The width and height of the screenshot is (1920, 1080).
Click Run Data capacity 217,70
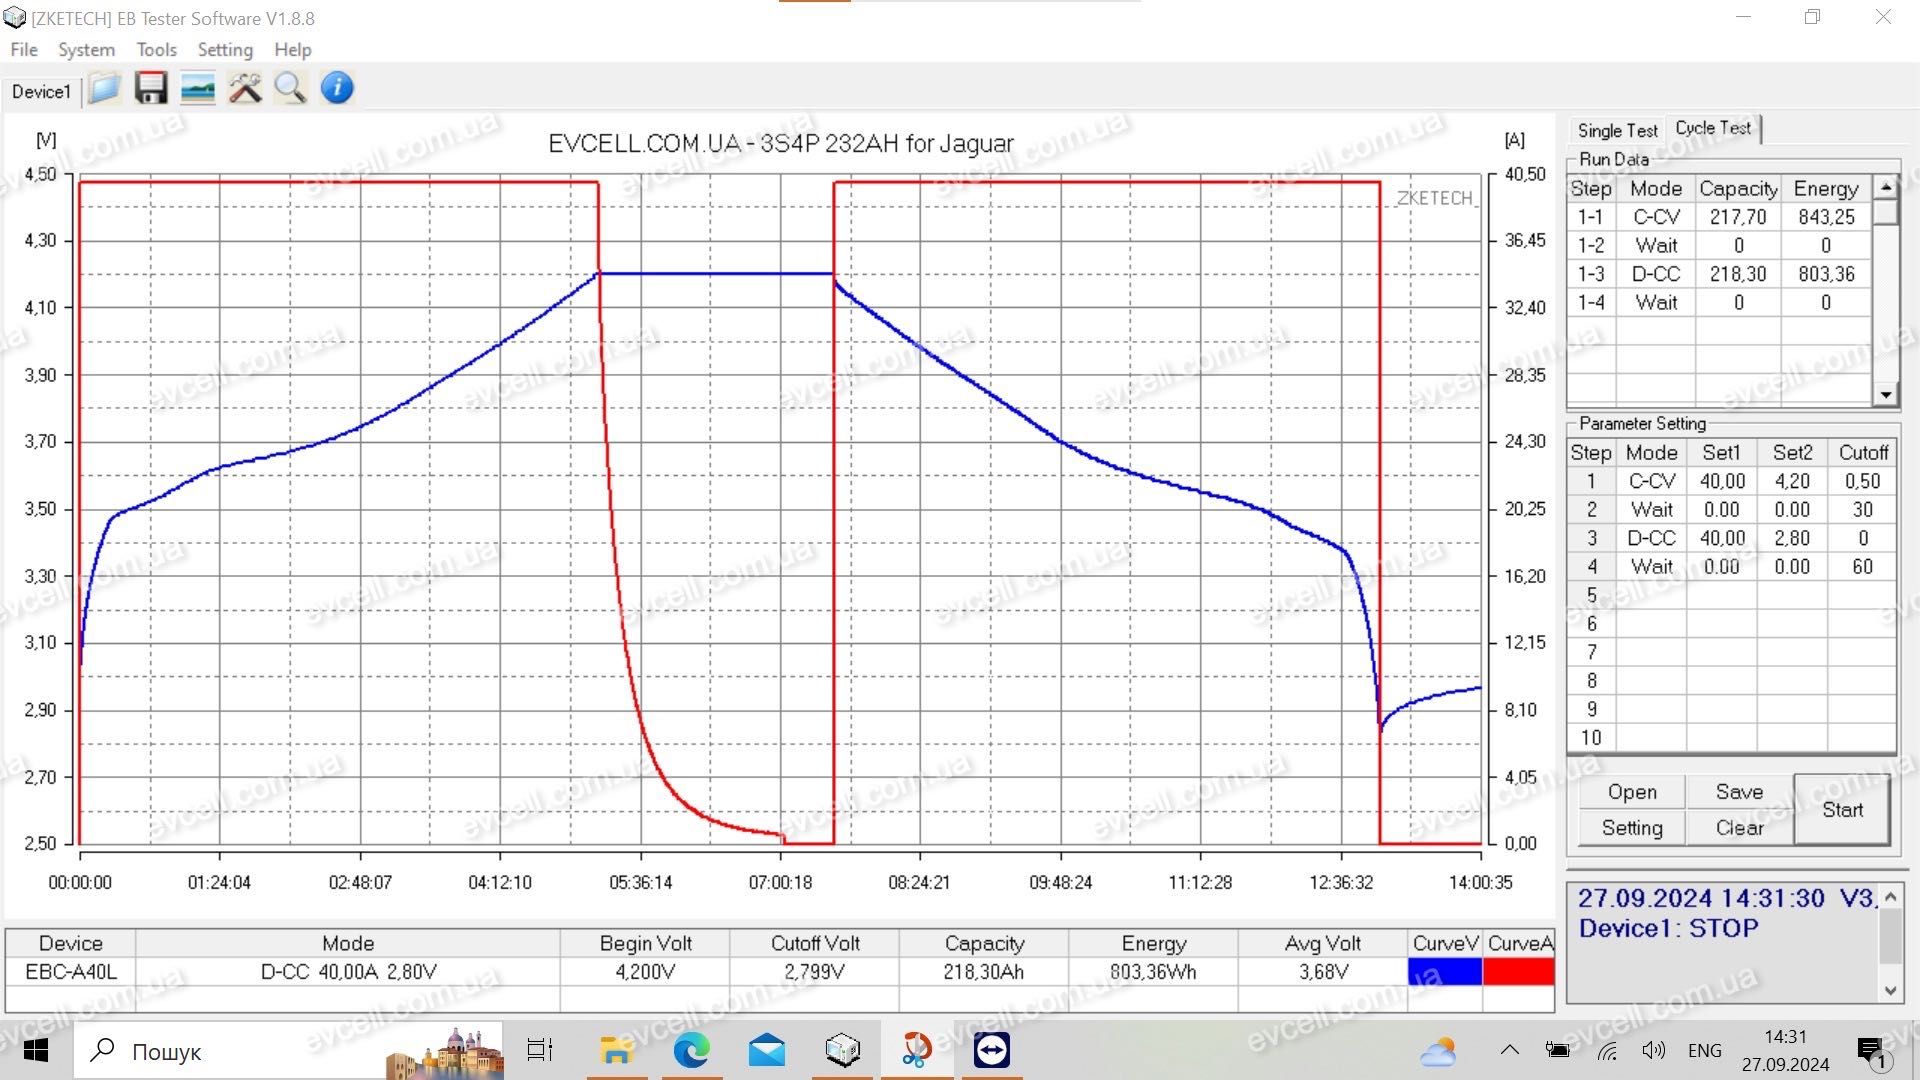pos(1738,217)
